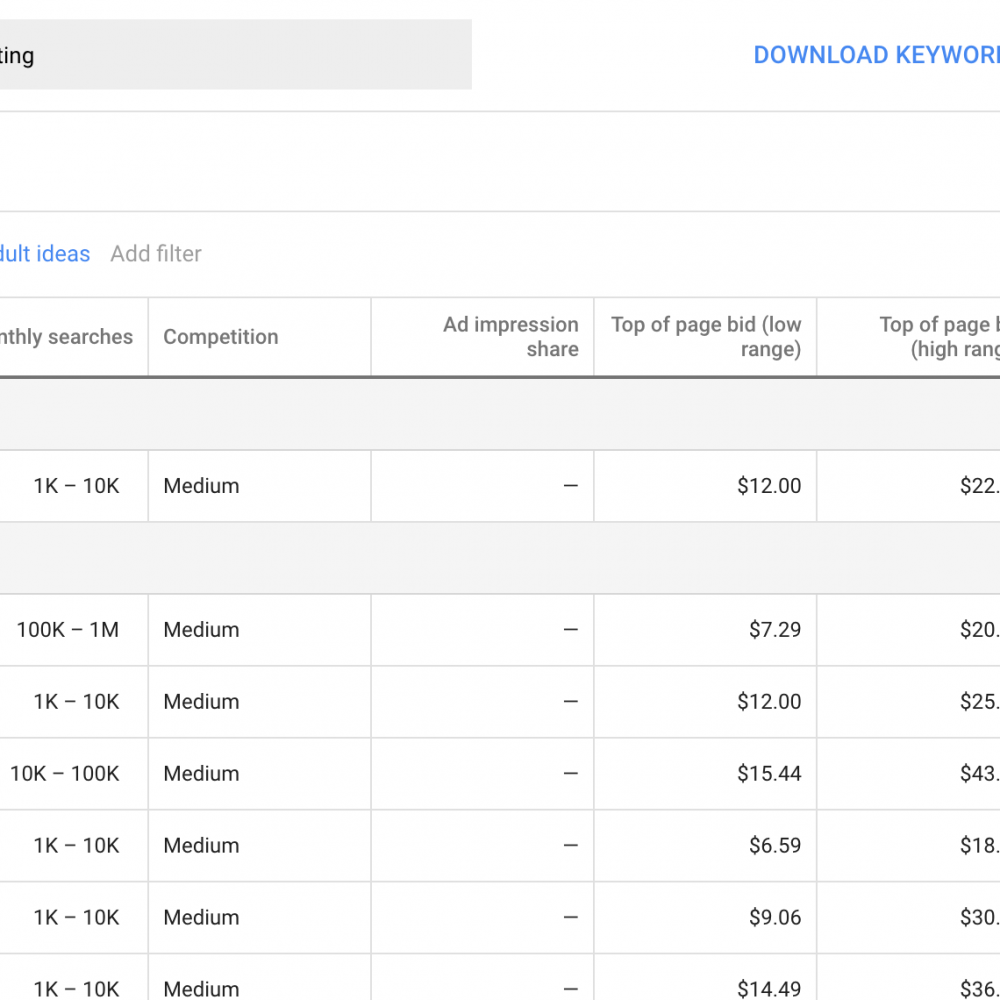This screenshot has width=1000, height=1000.
Task: Click ad impression share dash in $15.44 row
Action: [x=571, y=774]
